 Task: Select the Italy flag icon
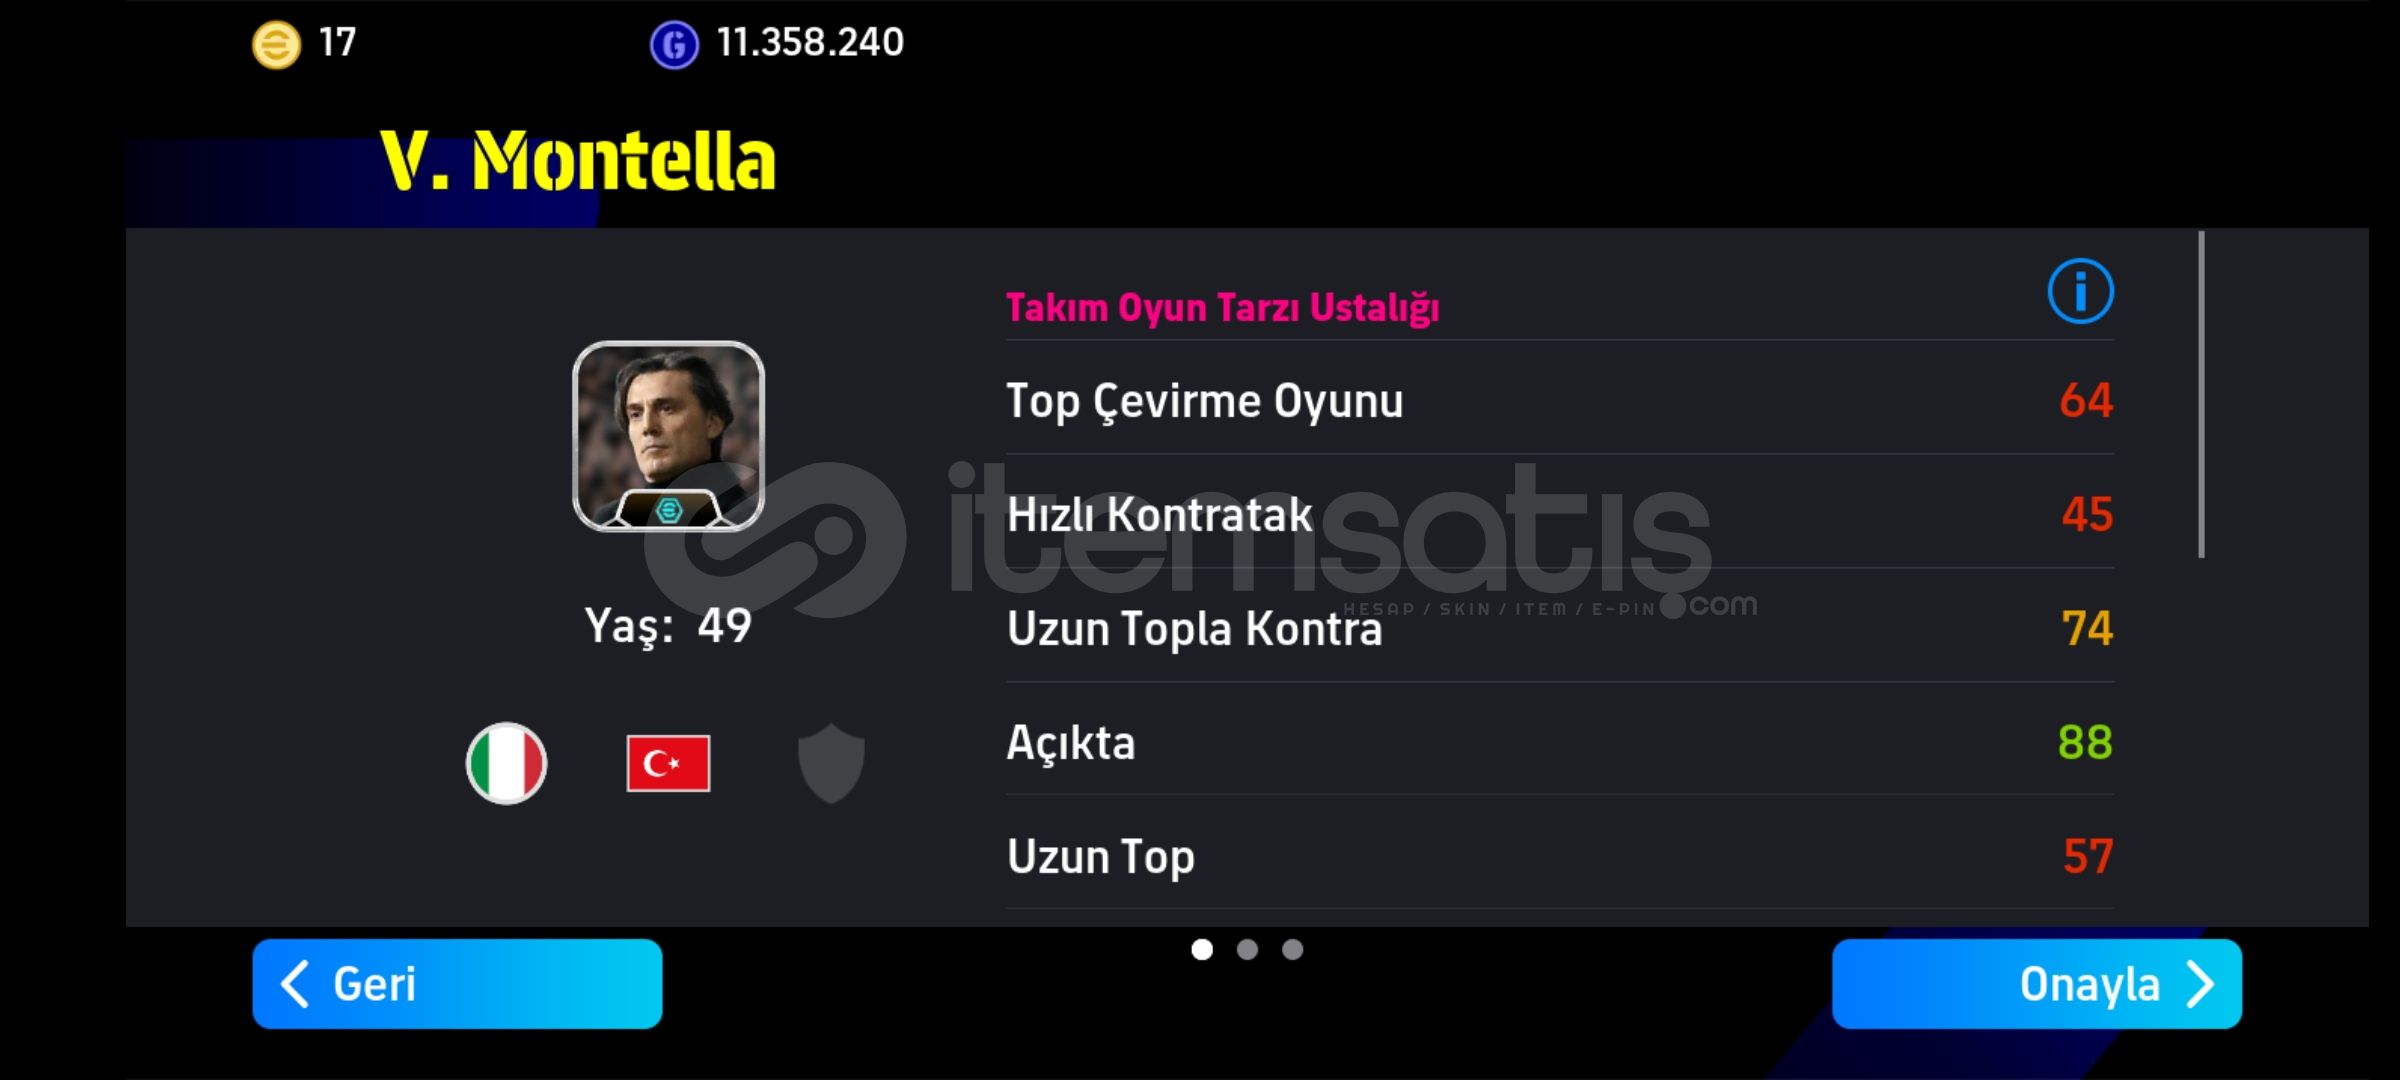506,763
